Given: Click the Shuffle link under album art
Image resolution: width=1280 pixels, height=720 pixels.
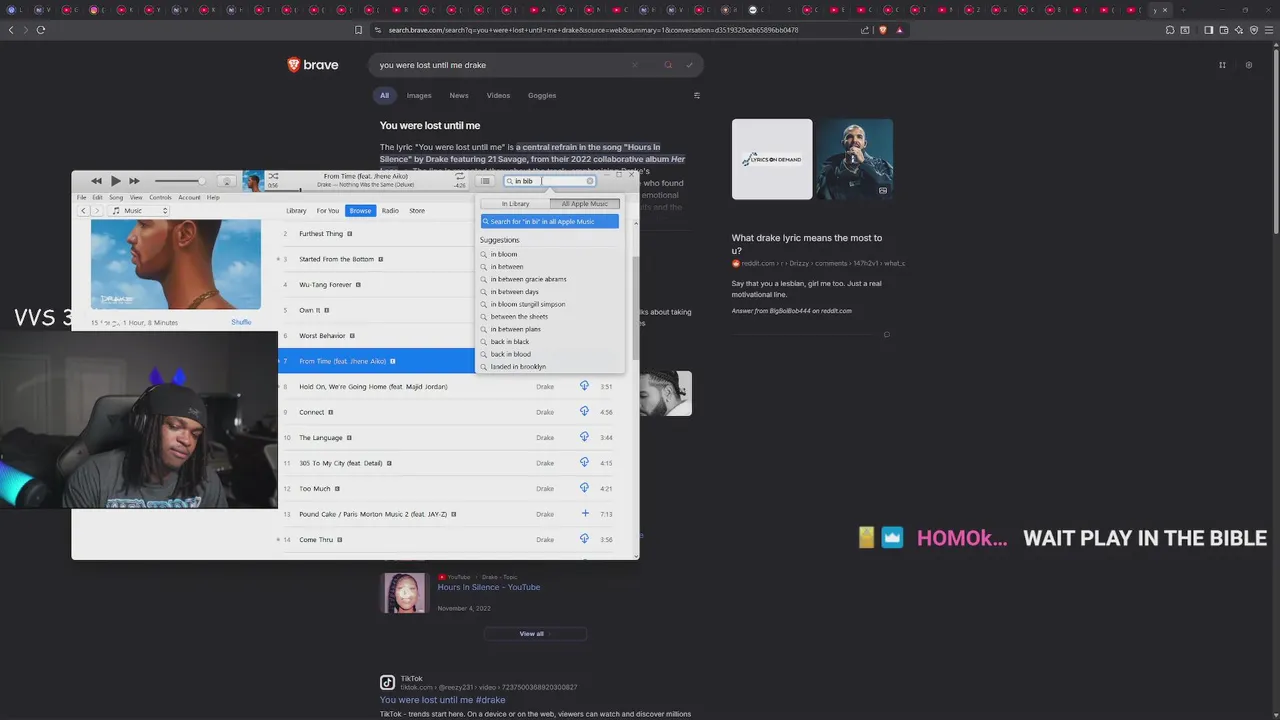Looking at the screenshot, I should tap(241, 322).
